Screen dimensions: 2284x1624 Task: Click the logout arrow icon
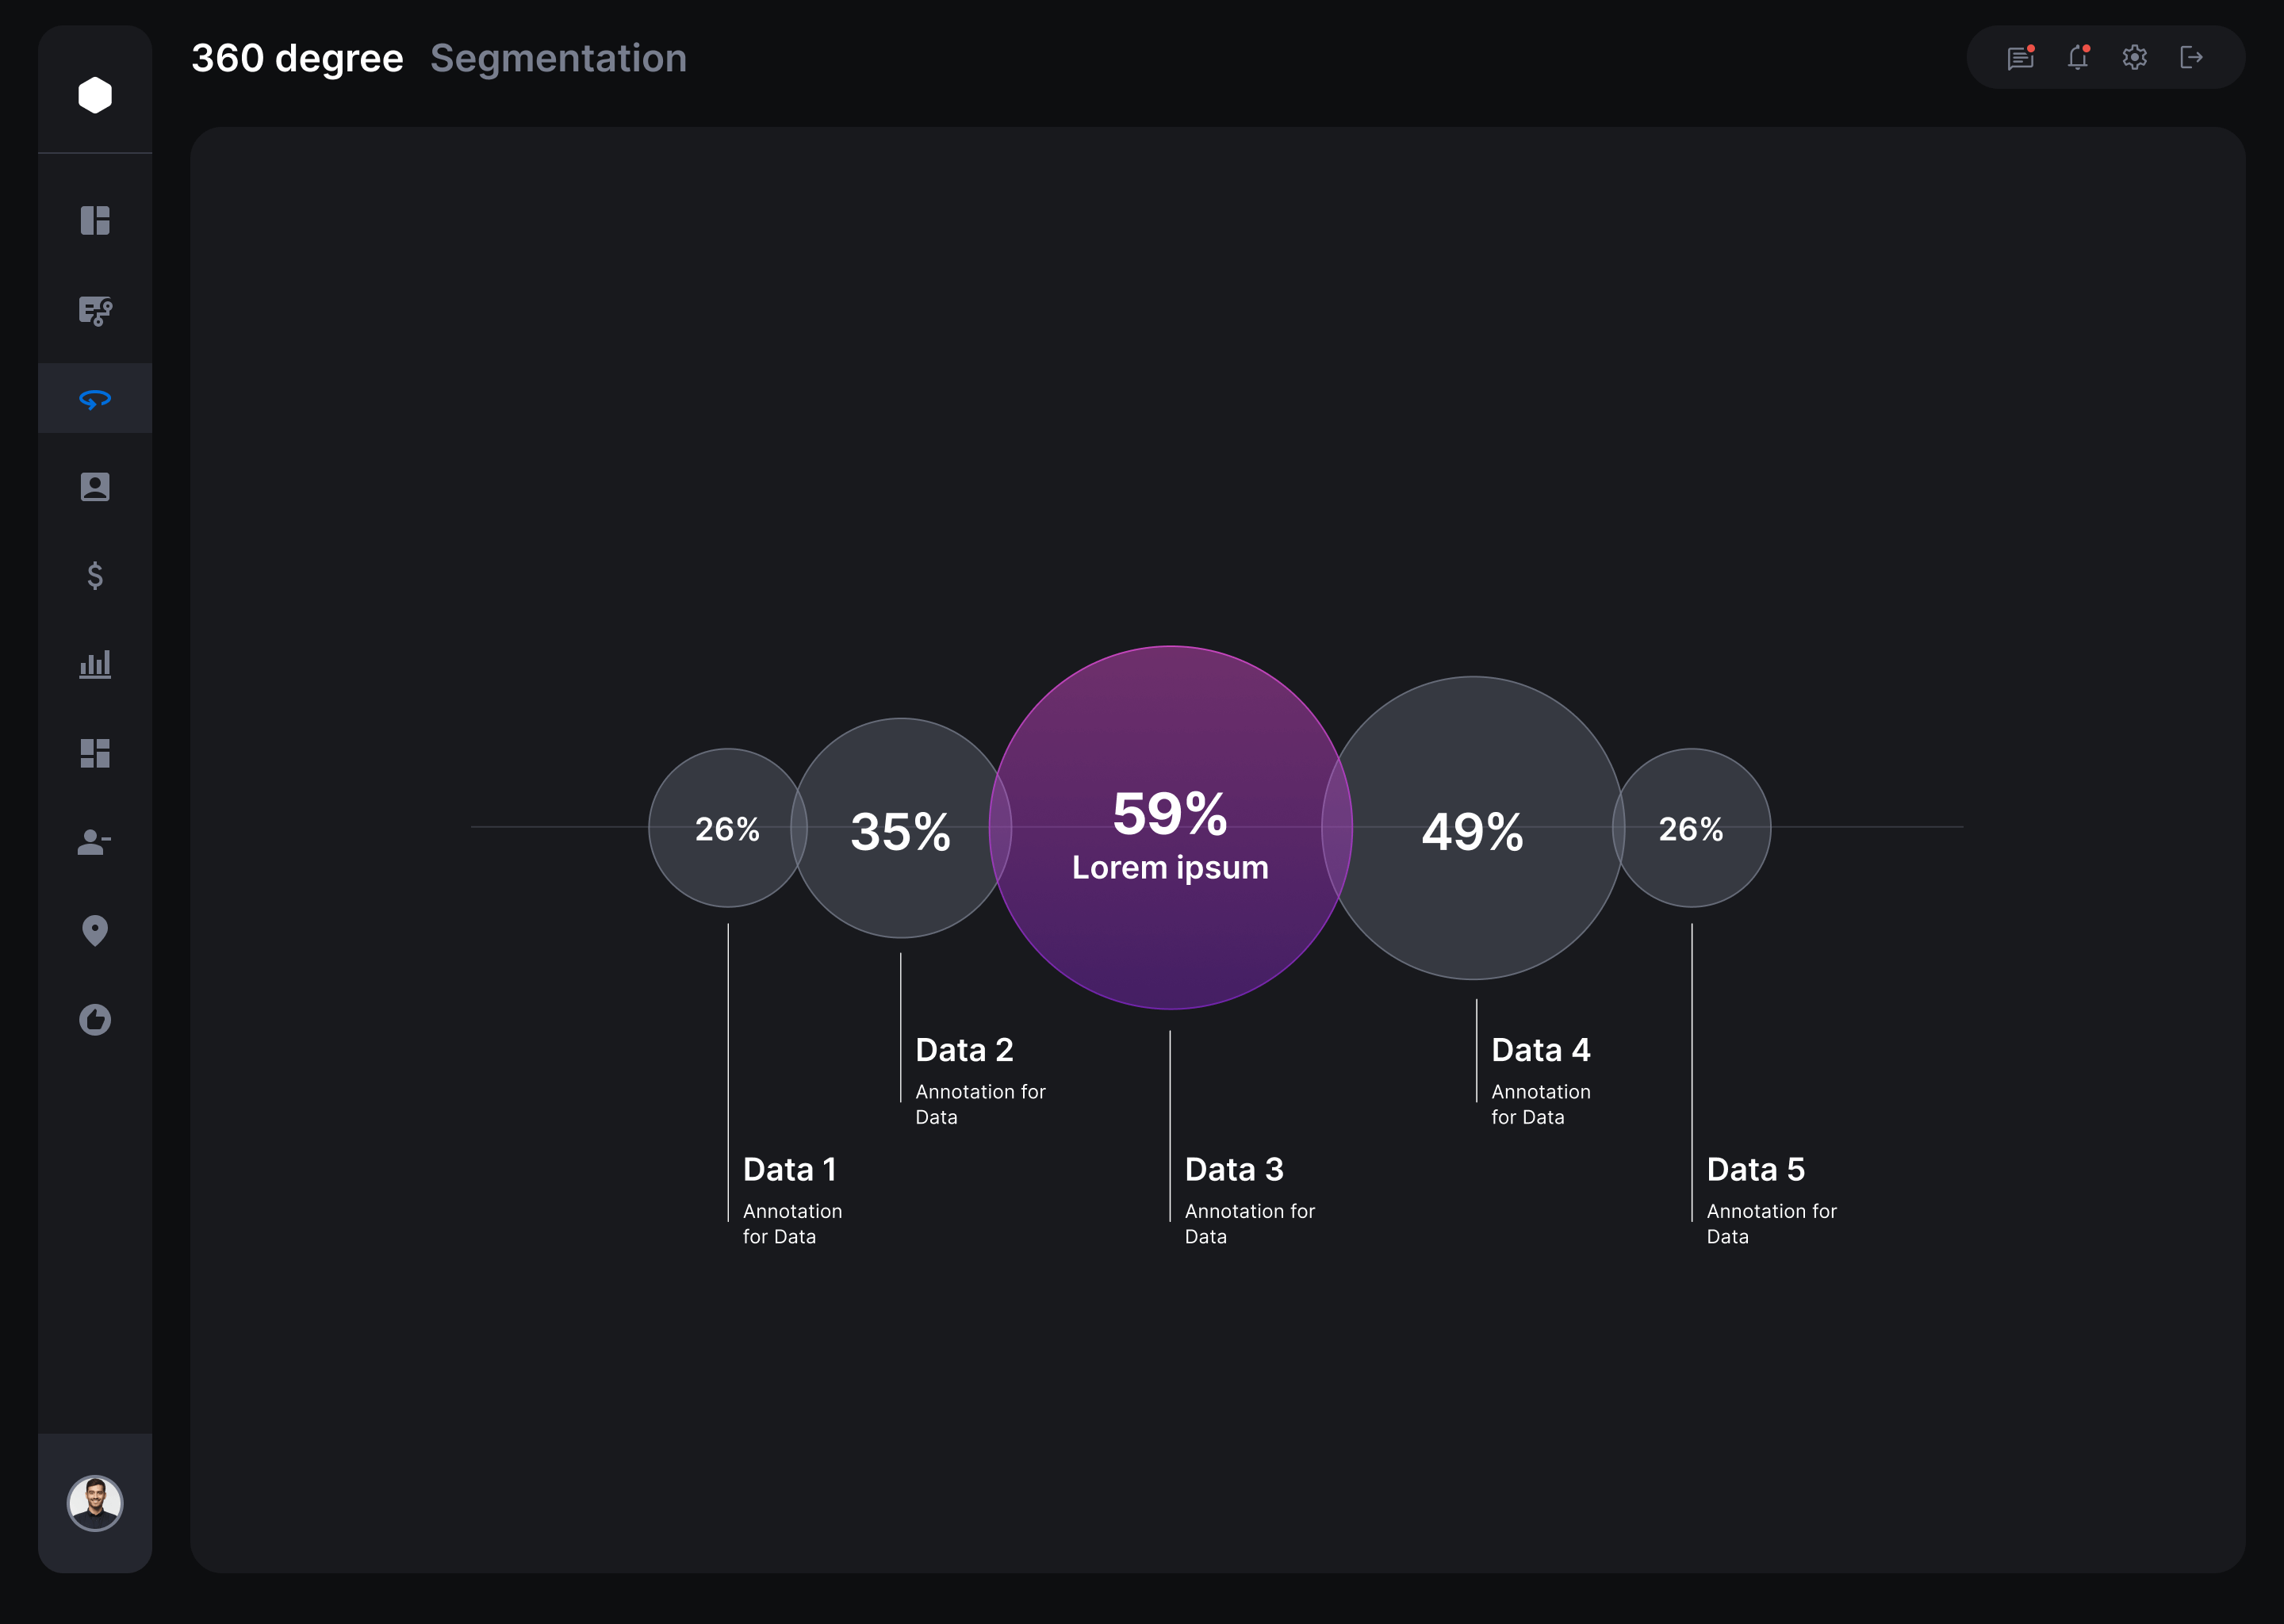point(2191,57)
